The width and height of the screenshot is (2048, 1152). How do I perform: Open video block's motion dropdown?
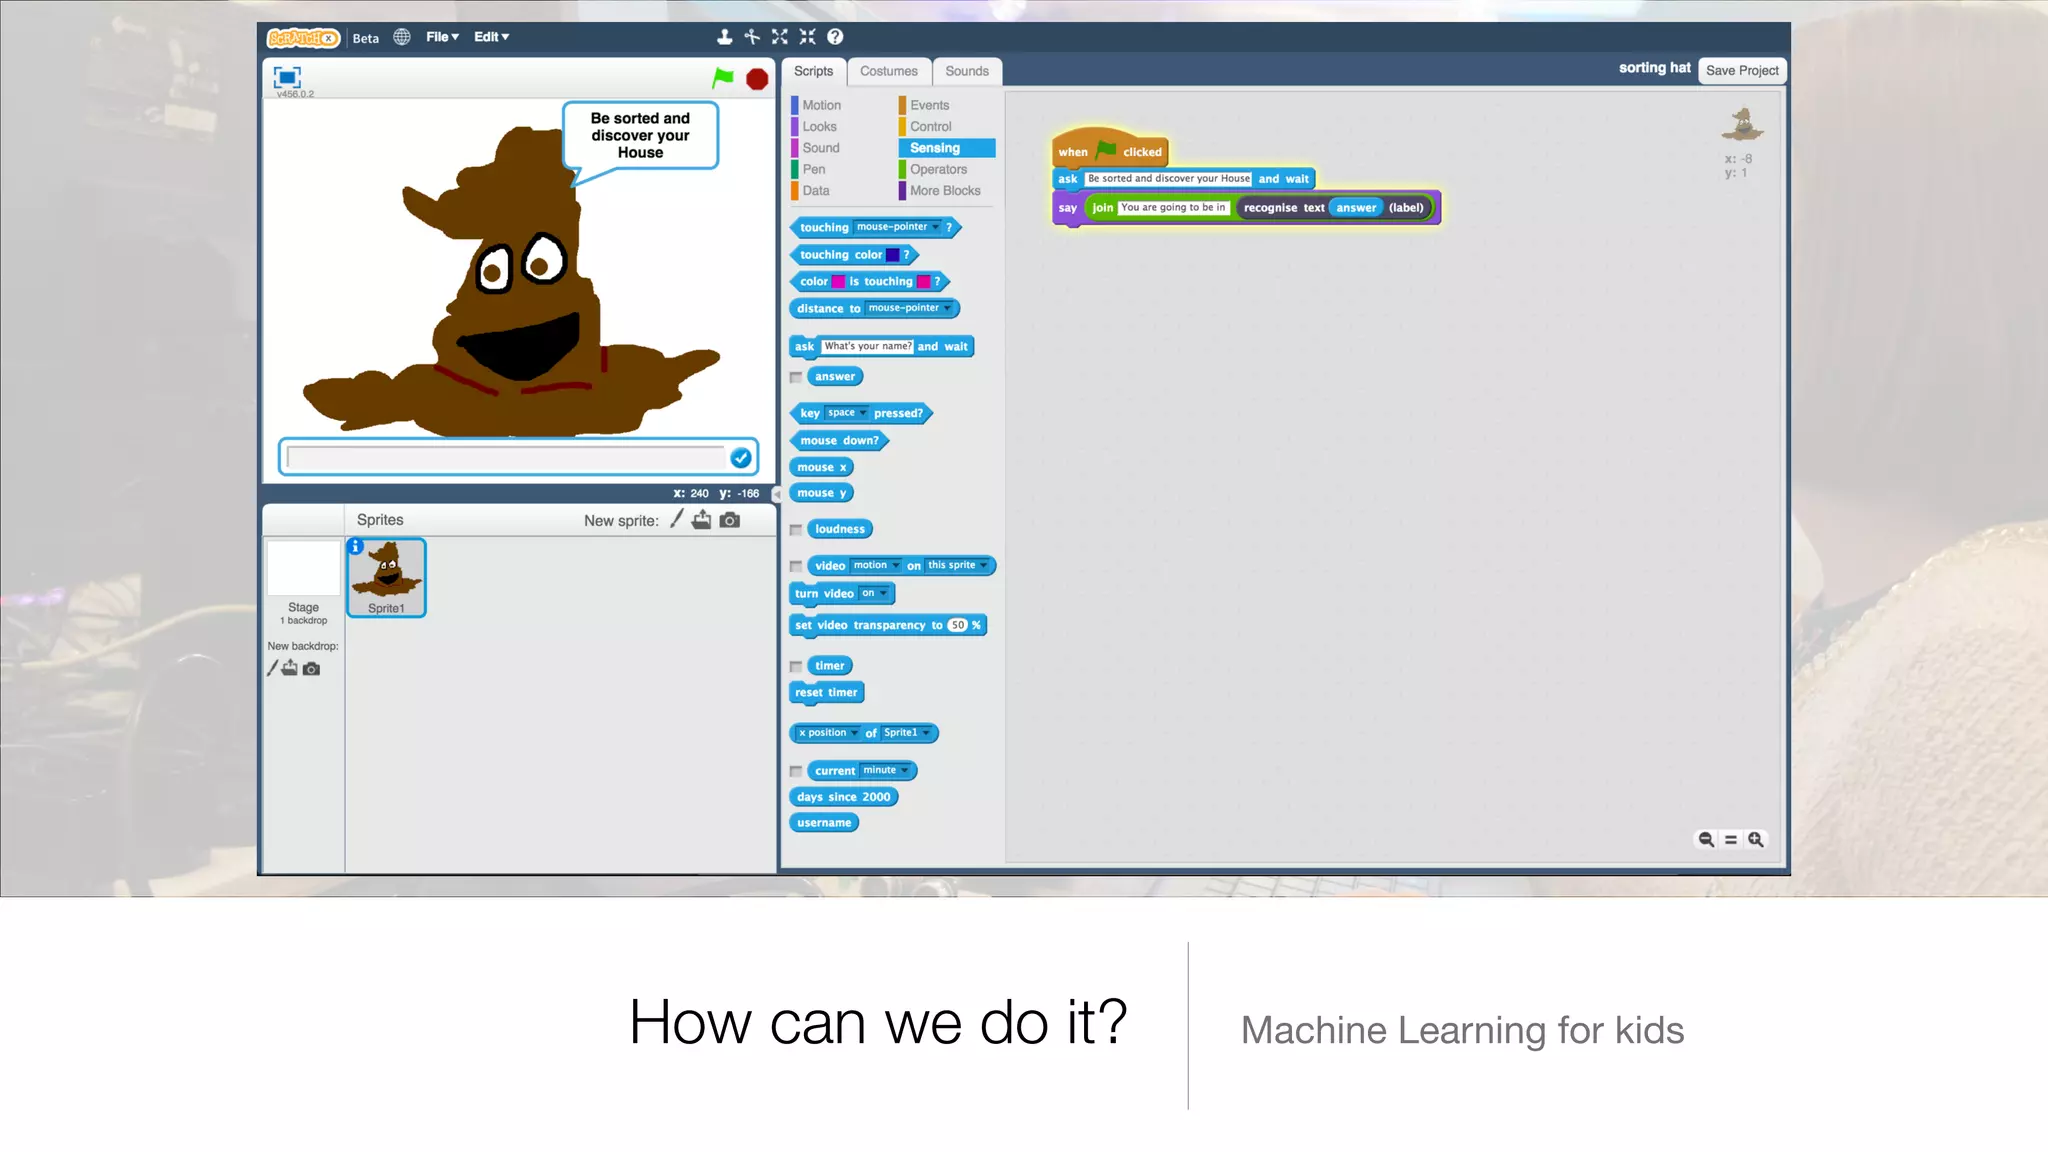pyautogui.click(x=876, y=565)
